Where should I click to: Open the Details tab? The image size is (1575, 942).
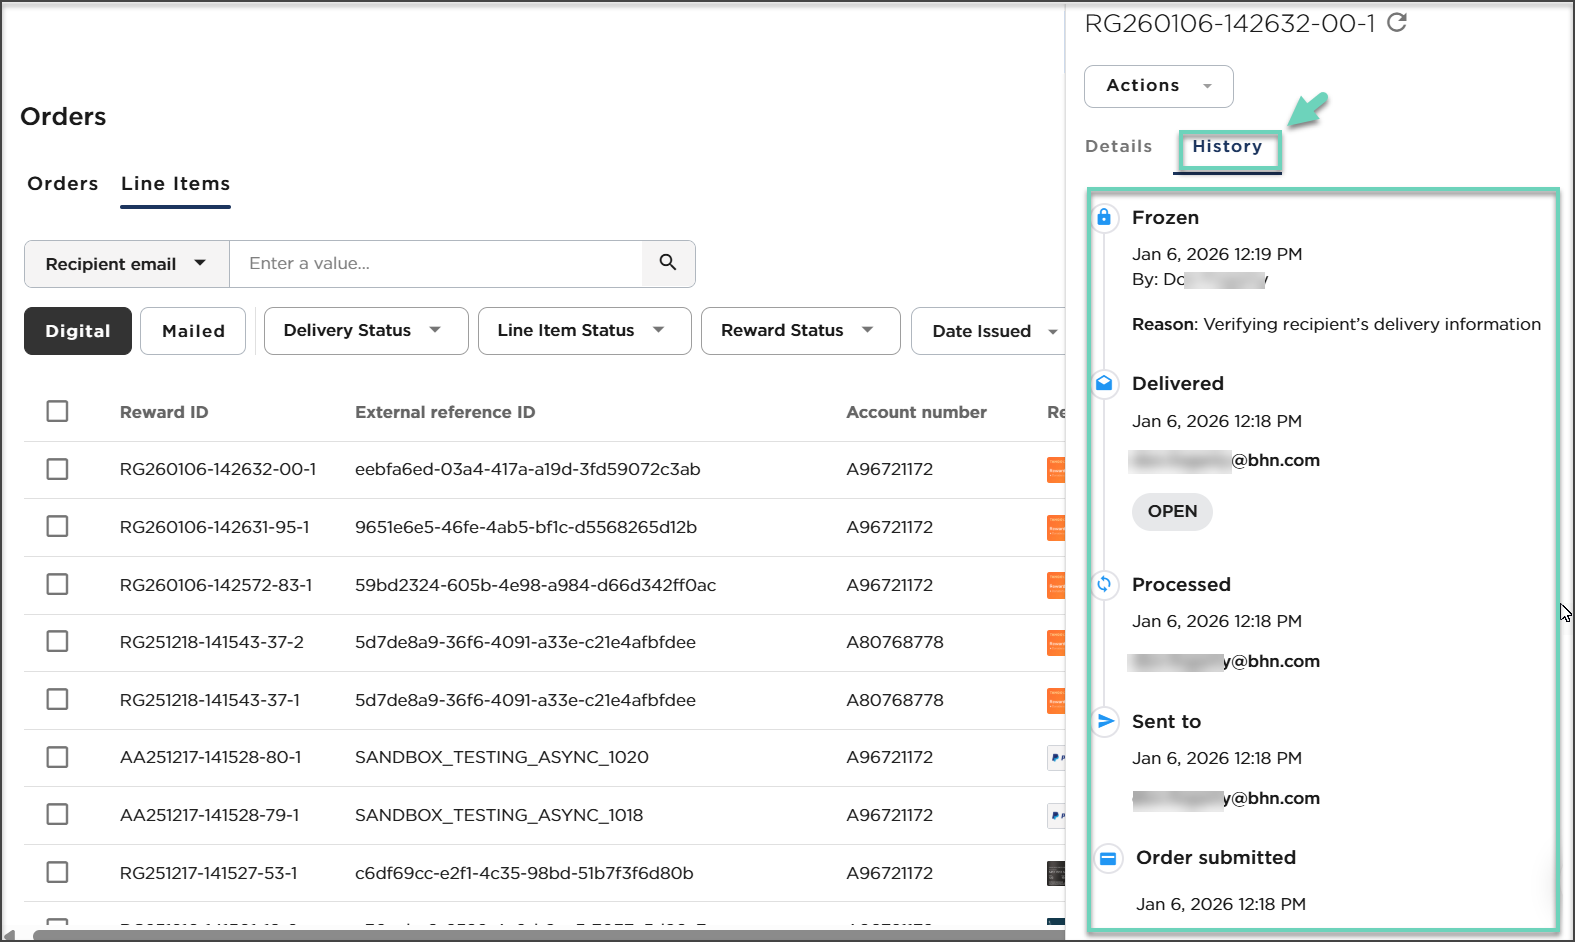pos(1118,147)
